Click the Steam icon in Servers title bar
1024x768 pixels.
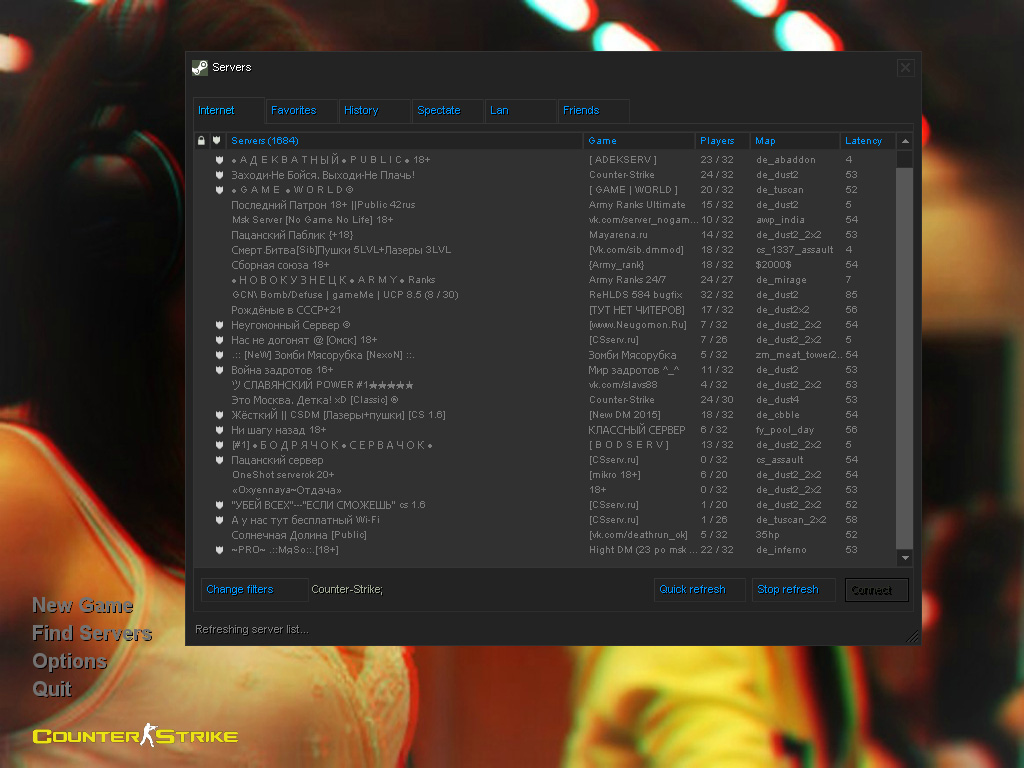(200, 67)
